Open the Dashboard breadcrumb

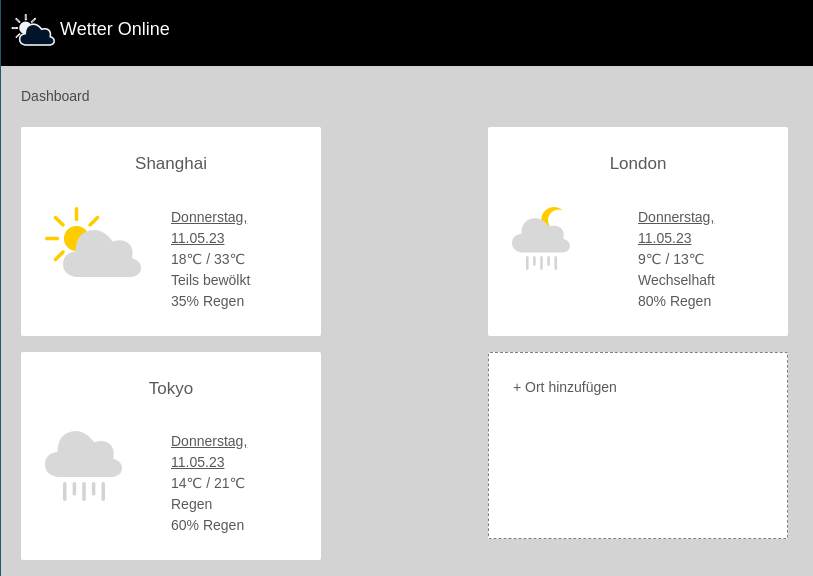tap(55, 96)
